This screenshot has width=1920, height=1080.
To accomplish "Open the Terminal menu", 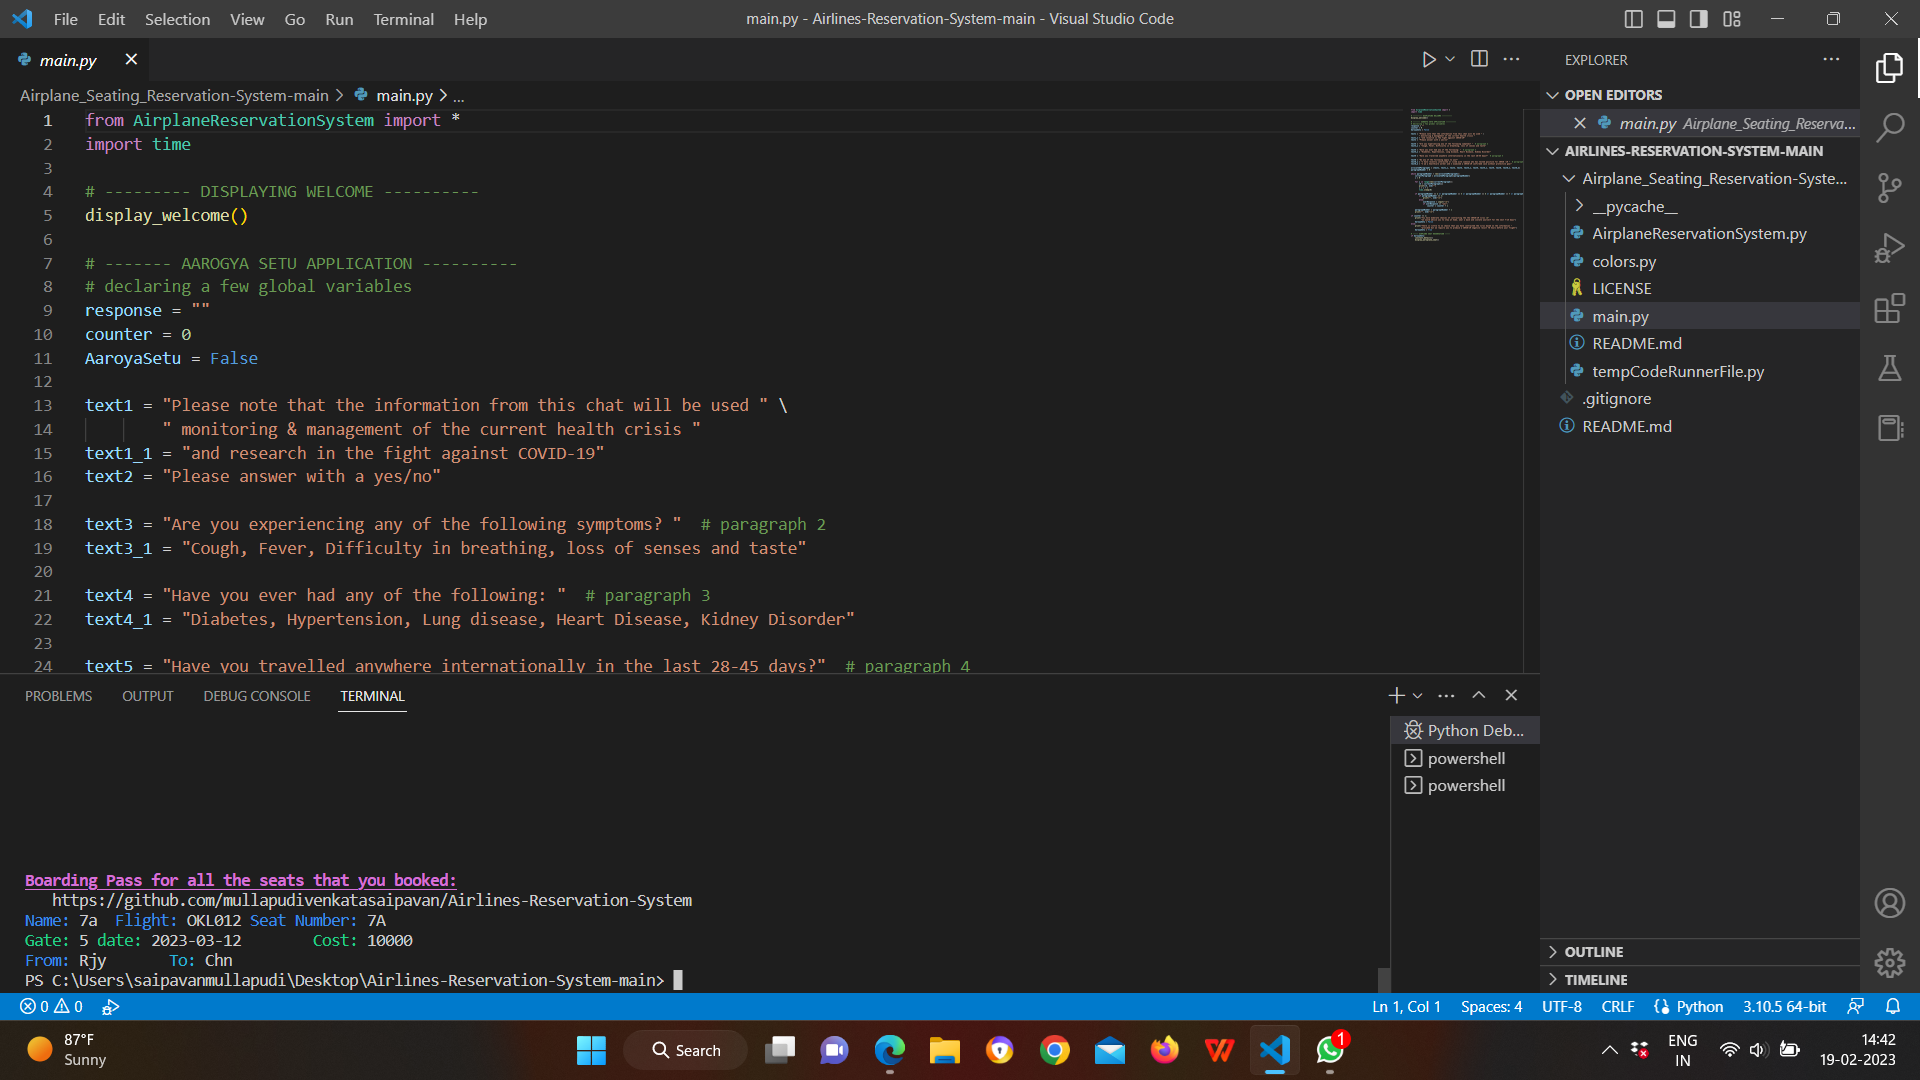I will pos(403,19).
